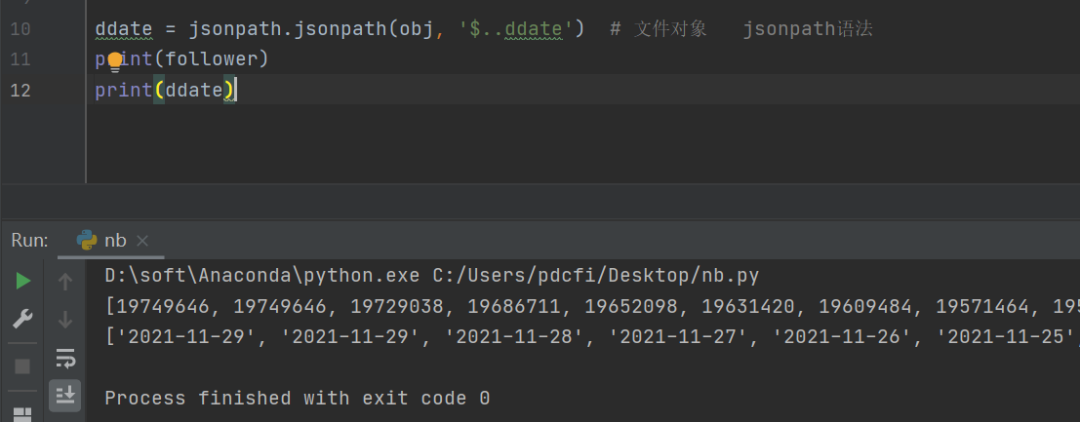
Task: Click 'Process finished with exit code 0'
Action: [297, 398]
